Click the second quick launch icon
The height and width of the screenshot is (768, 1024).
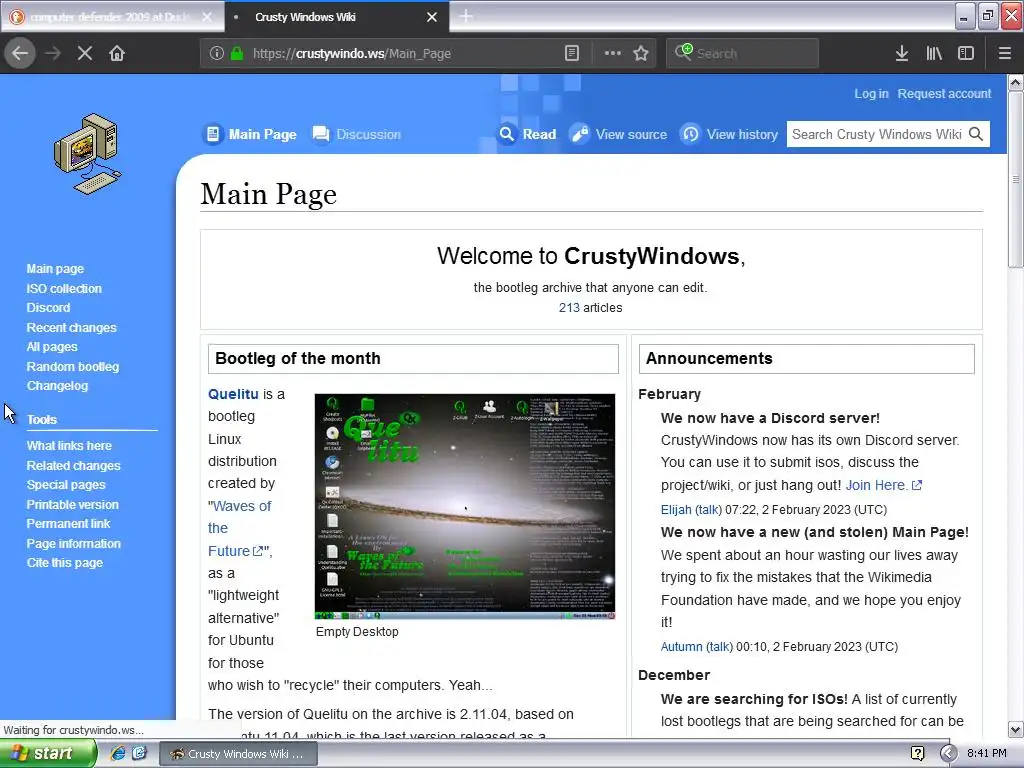[x=139, y=753]
